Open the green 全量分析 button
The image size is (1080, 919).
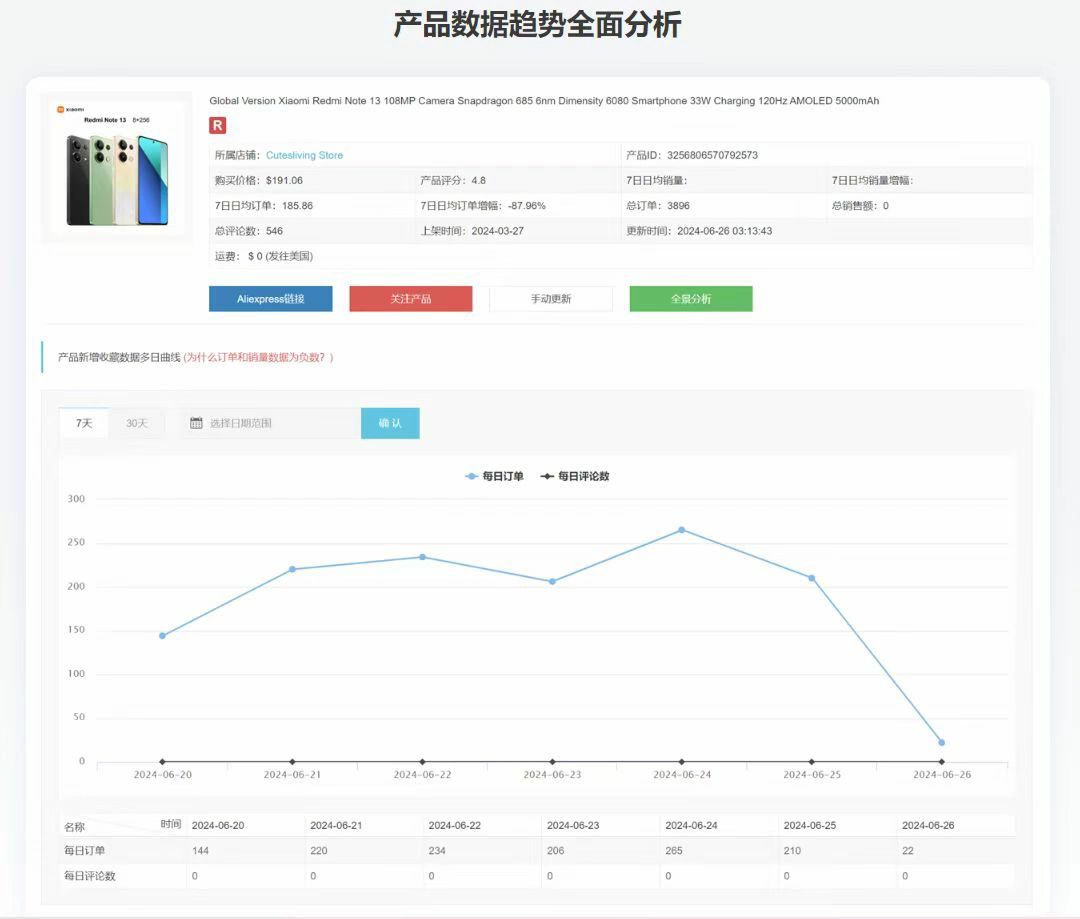tap(691, 299)
